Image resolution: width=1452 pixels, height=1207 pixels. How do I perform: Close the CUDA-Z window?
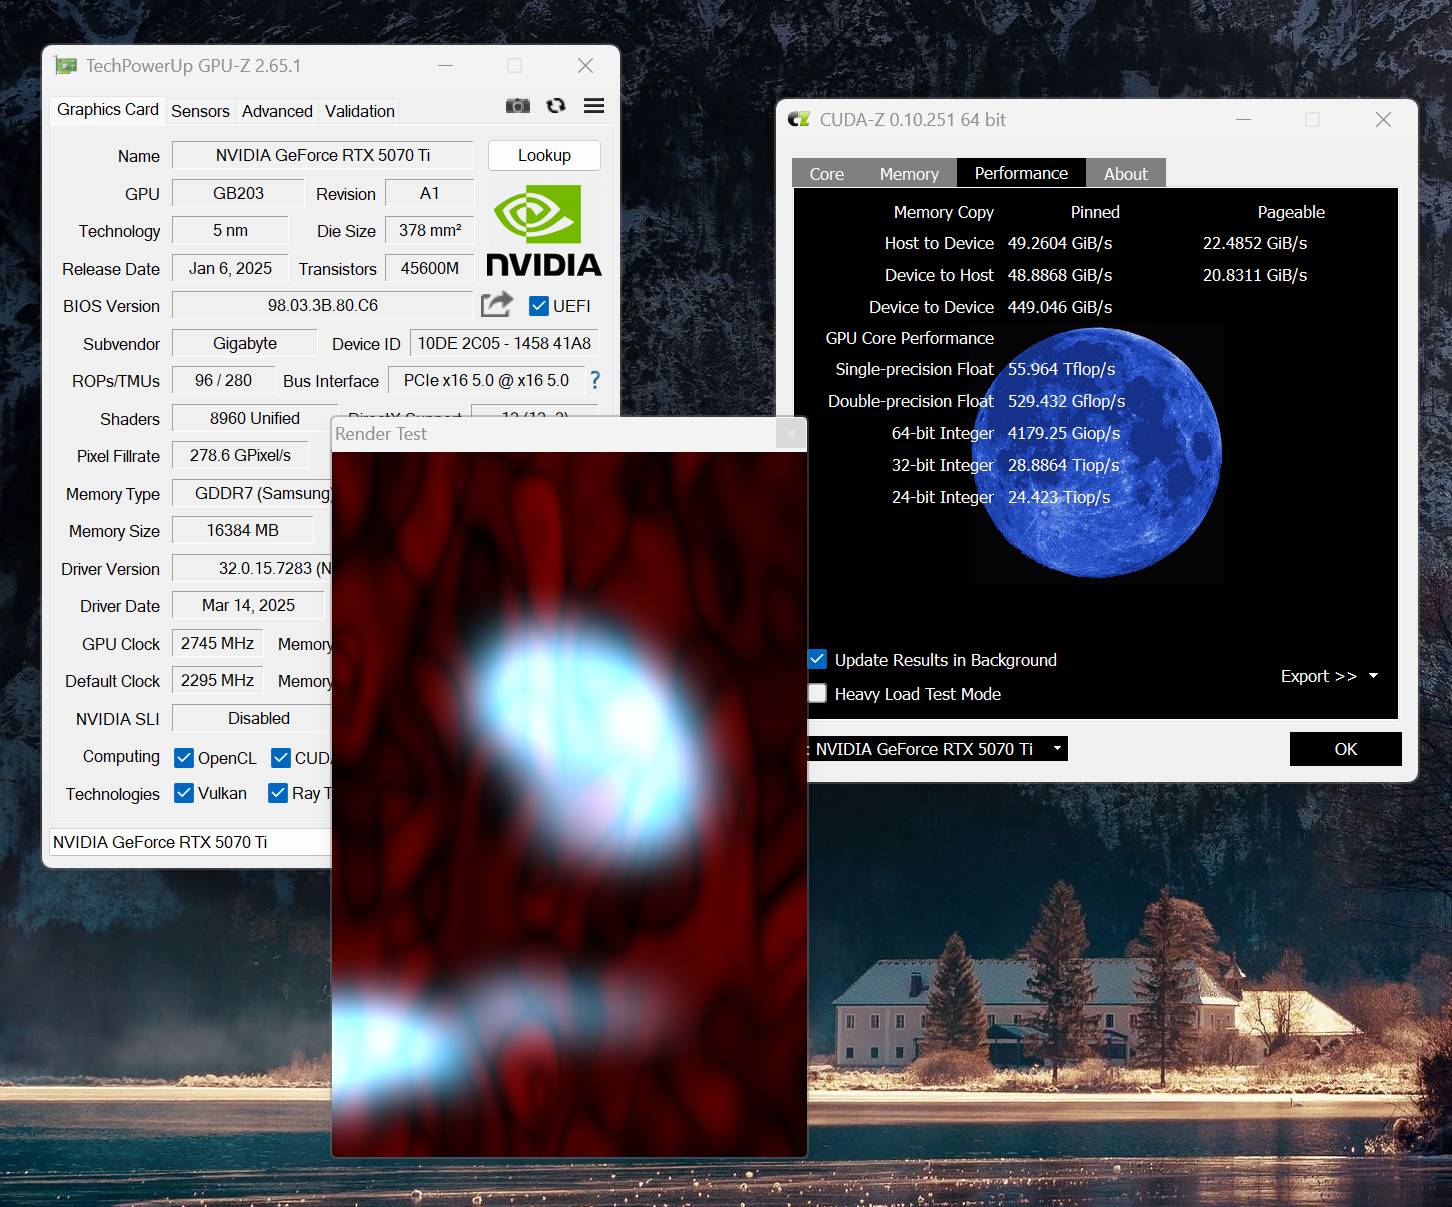click(1383, 120)
